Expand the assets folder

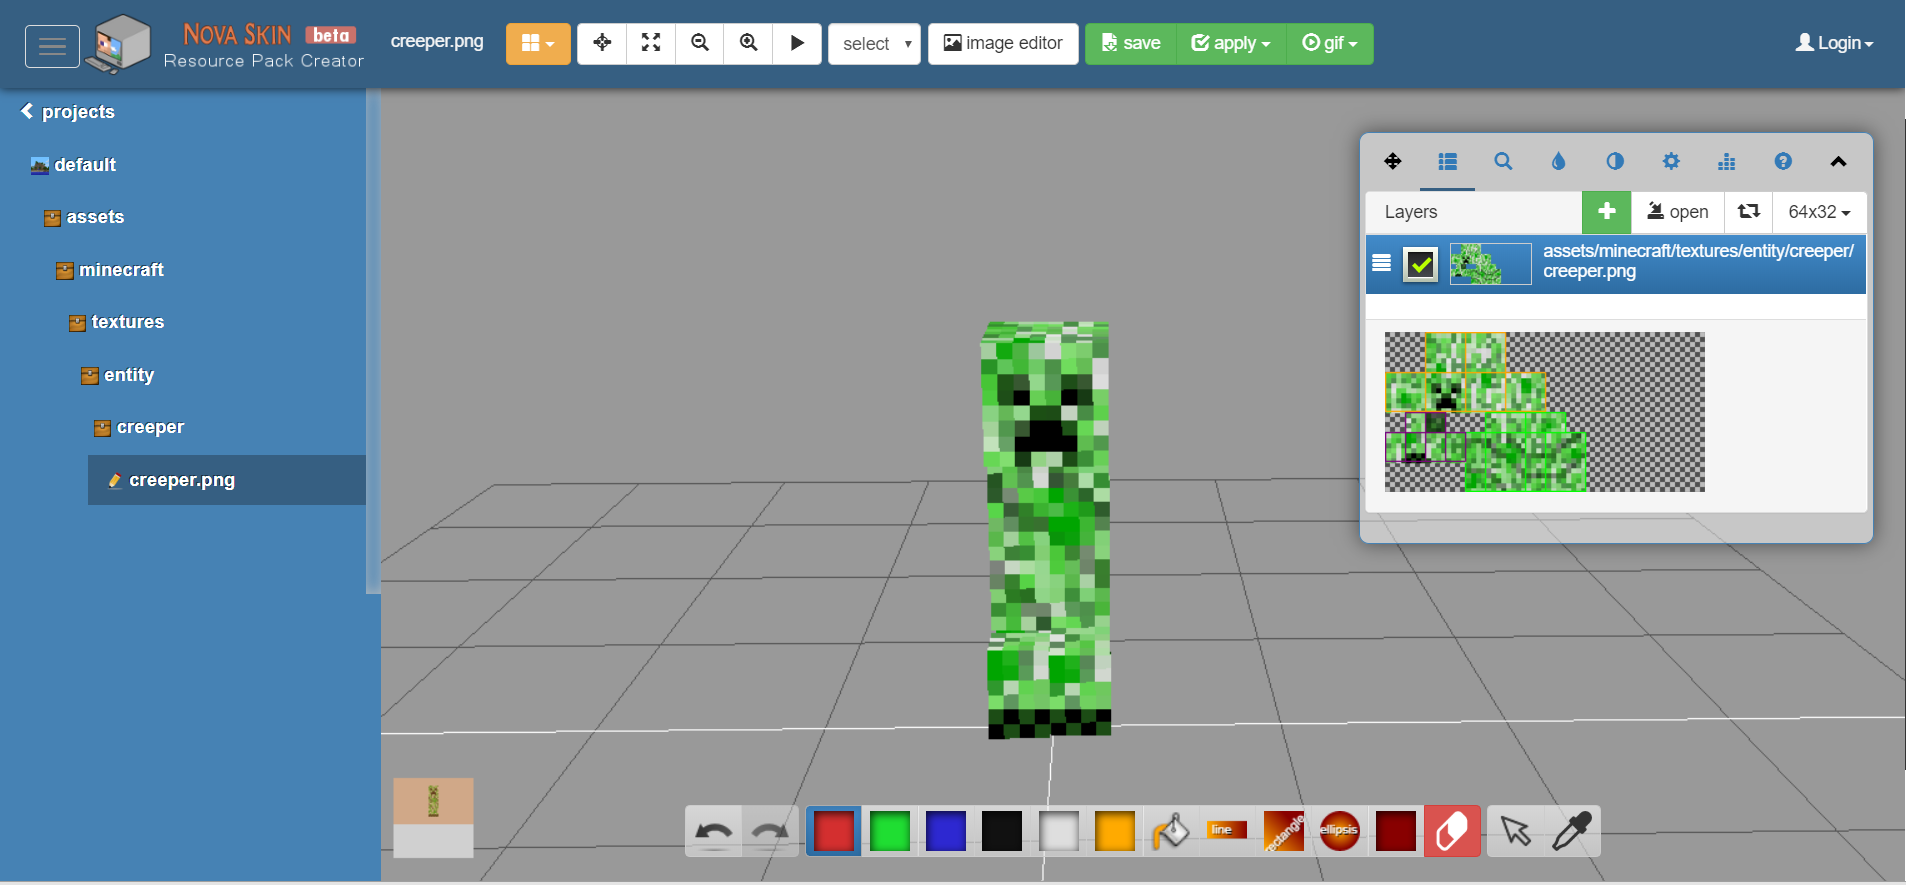[x=84, y=217]
